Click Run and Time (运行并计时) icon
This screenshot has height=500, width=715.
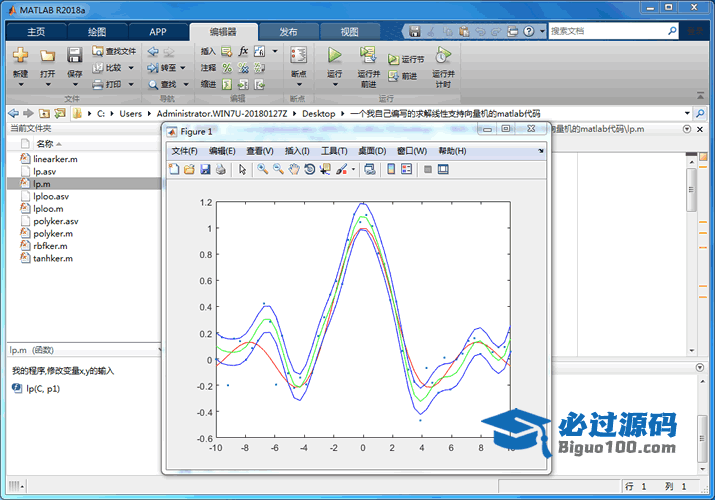[443, 55]
